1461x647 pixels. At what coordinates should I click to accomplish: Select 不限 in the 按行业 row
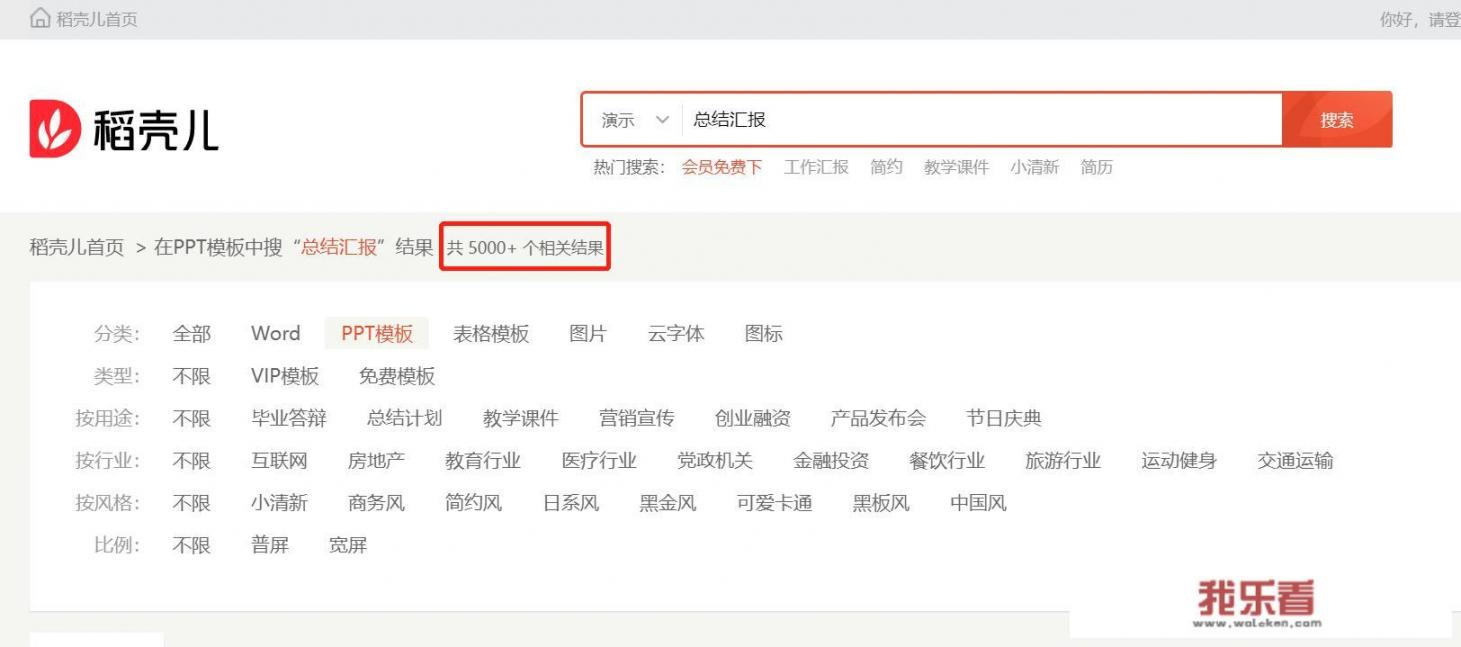(192, 461)
